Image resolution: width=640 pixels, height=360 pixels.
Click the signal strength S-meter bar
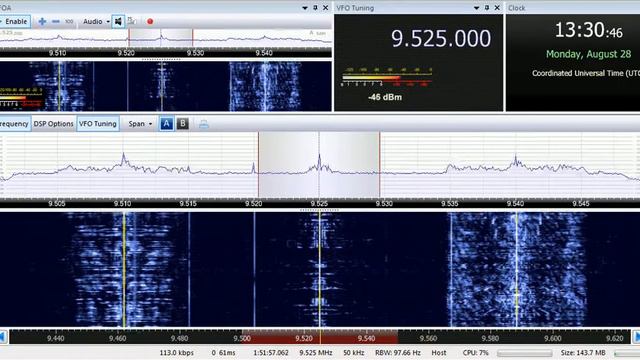point(386,78)
